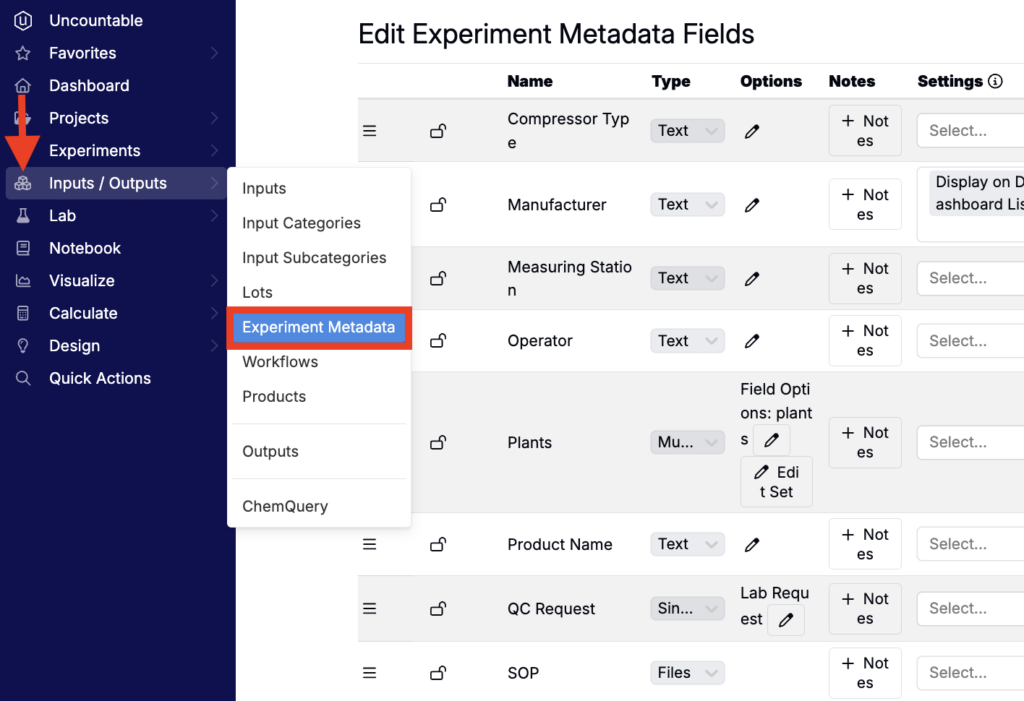Click the Settings select box for Product Name

click(970, 544)
